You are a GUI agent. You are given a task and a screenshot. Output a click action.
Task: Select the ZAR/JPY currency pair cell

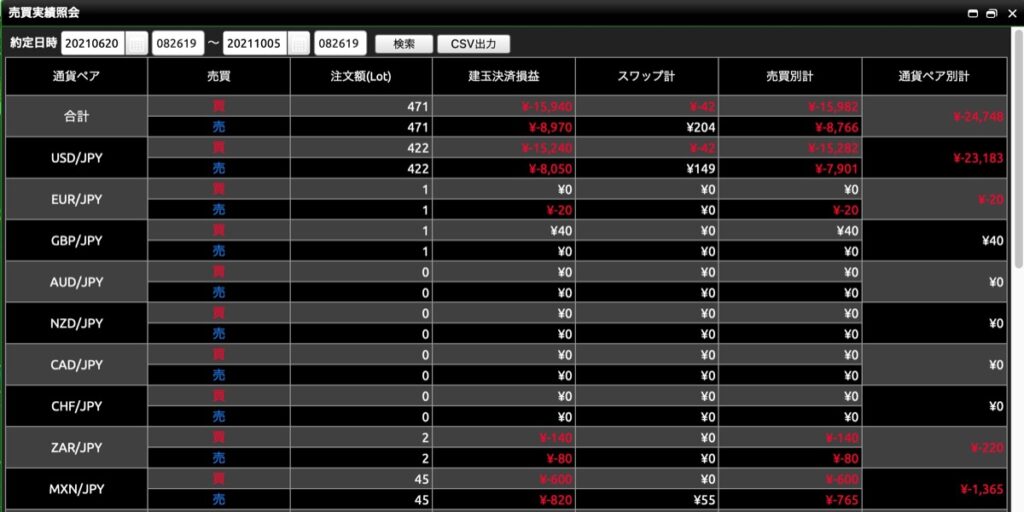click(76, 447)
